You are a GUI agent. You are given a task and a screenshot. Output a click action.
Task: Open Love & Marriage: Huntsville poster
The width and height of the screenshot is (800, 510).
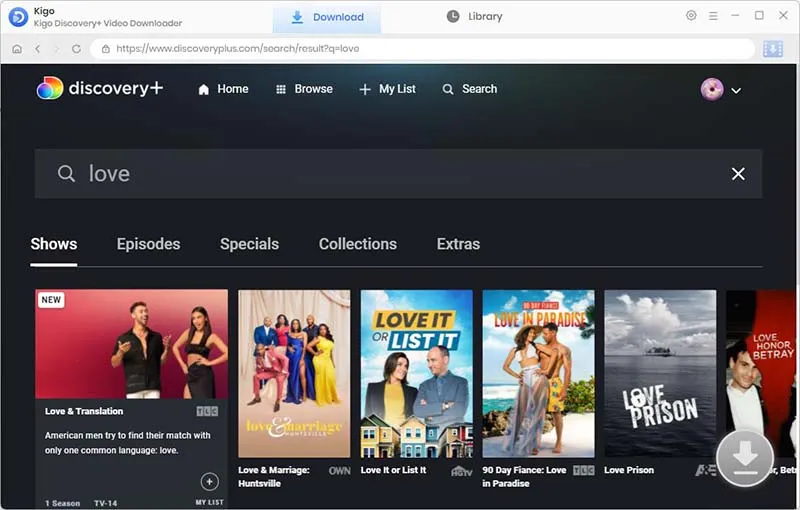(294, 374)
